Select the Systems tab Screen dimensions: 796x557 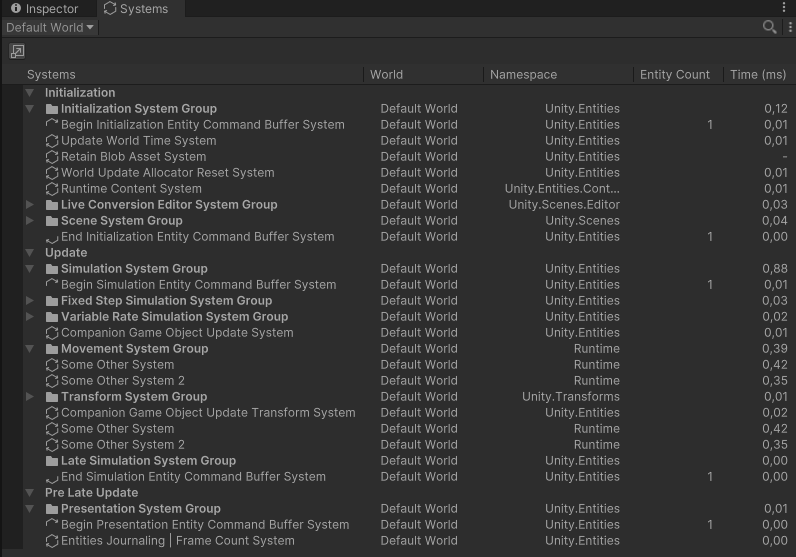tap(136, 9)
